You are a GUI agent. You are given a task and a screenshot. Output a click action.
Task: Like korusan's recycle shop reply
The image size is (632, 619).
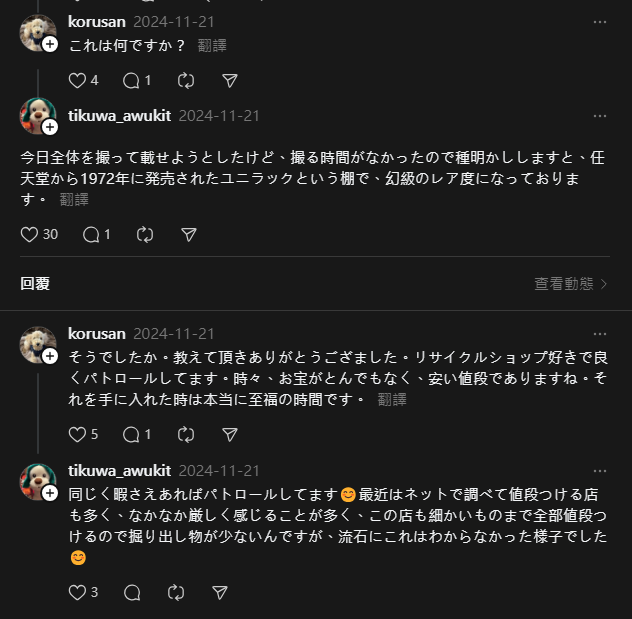click(78, 434)
